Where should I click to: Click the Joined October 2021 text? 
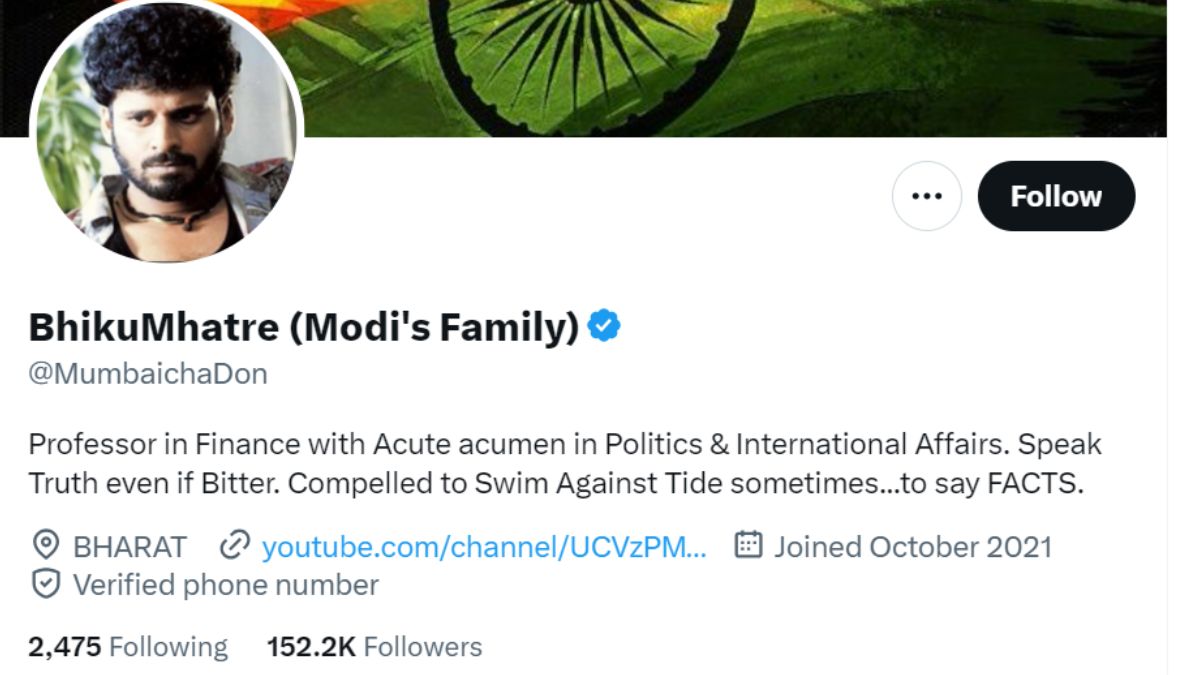point(912,546)
